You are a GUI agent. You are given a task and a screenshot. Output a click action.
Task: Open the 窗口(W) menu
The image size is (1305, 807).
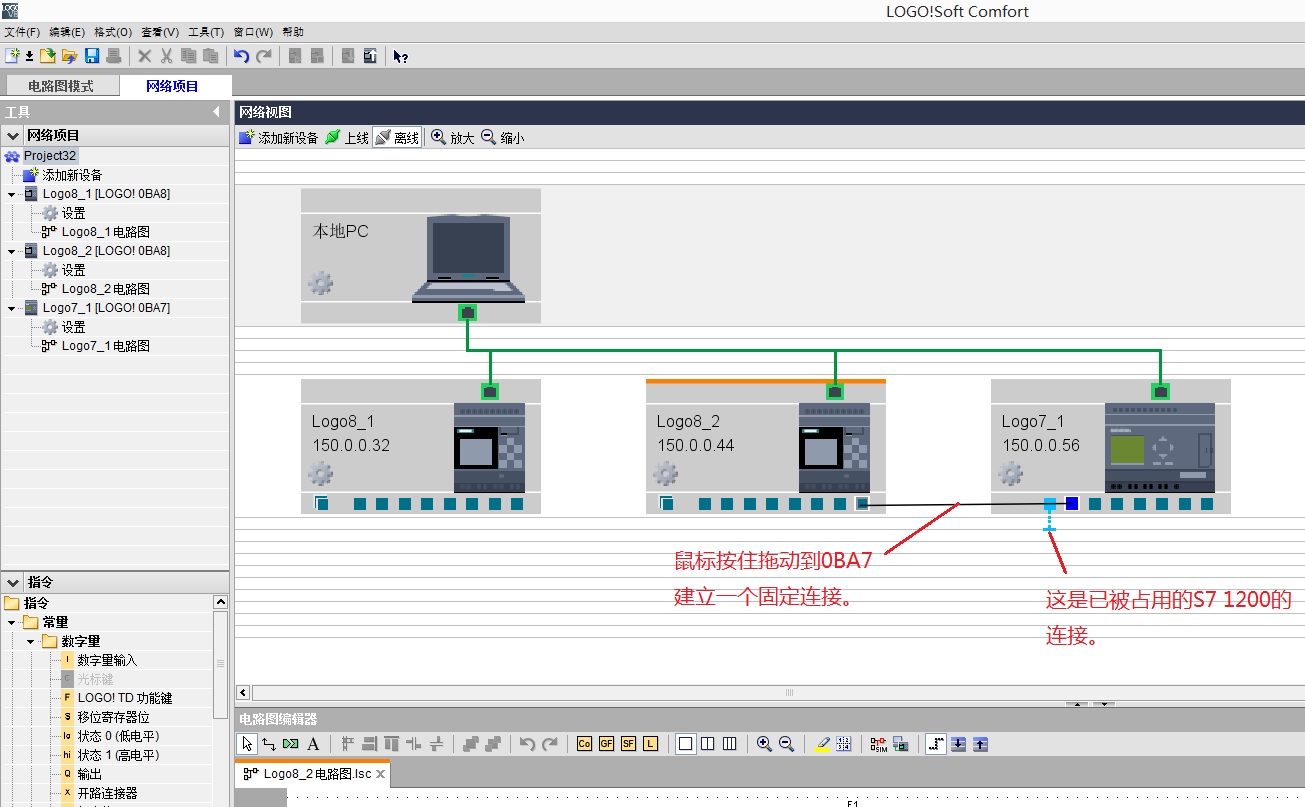pos(253,32)
